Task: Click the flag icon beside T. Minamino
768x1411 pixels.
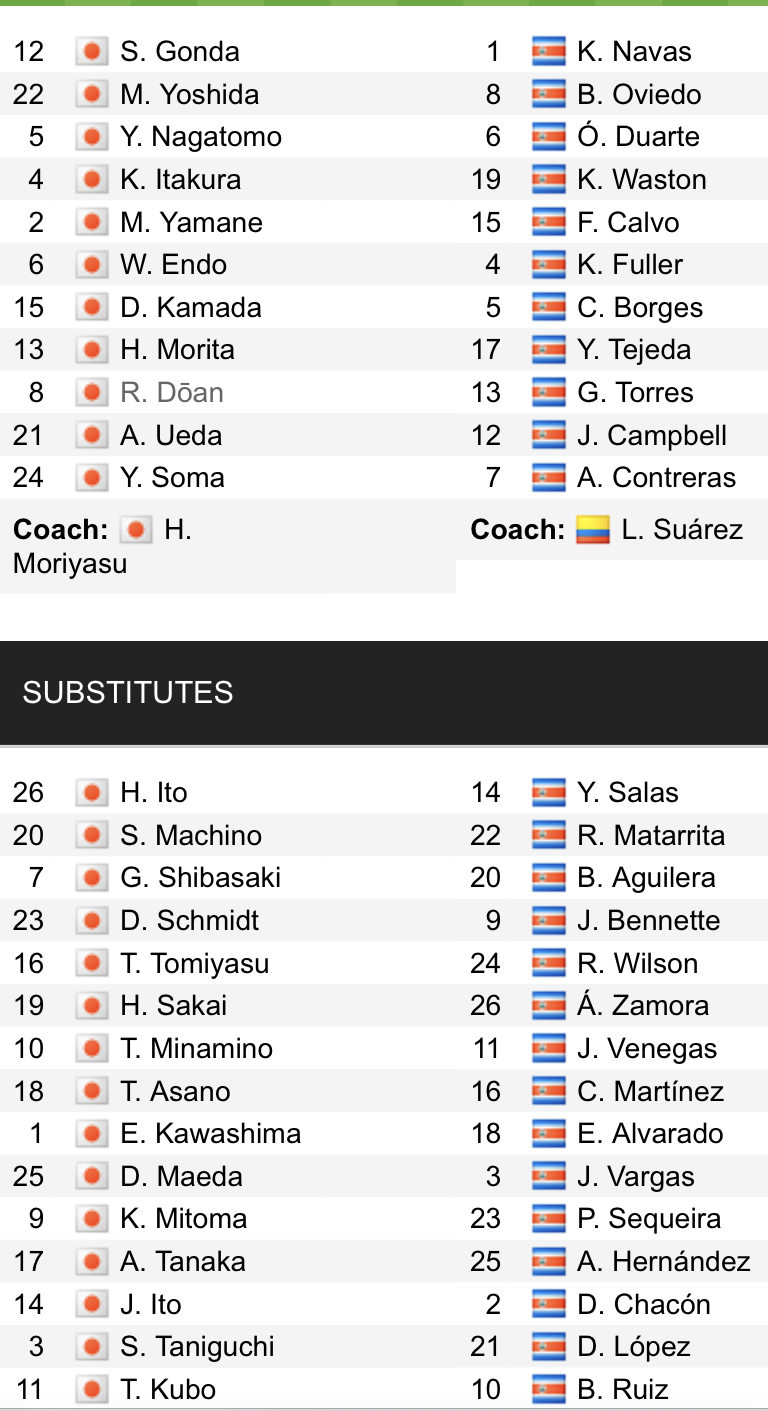Action: point(91,1049)
